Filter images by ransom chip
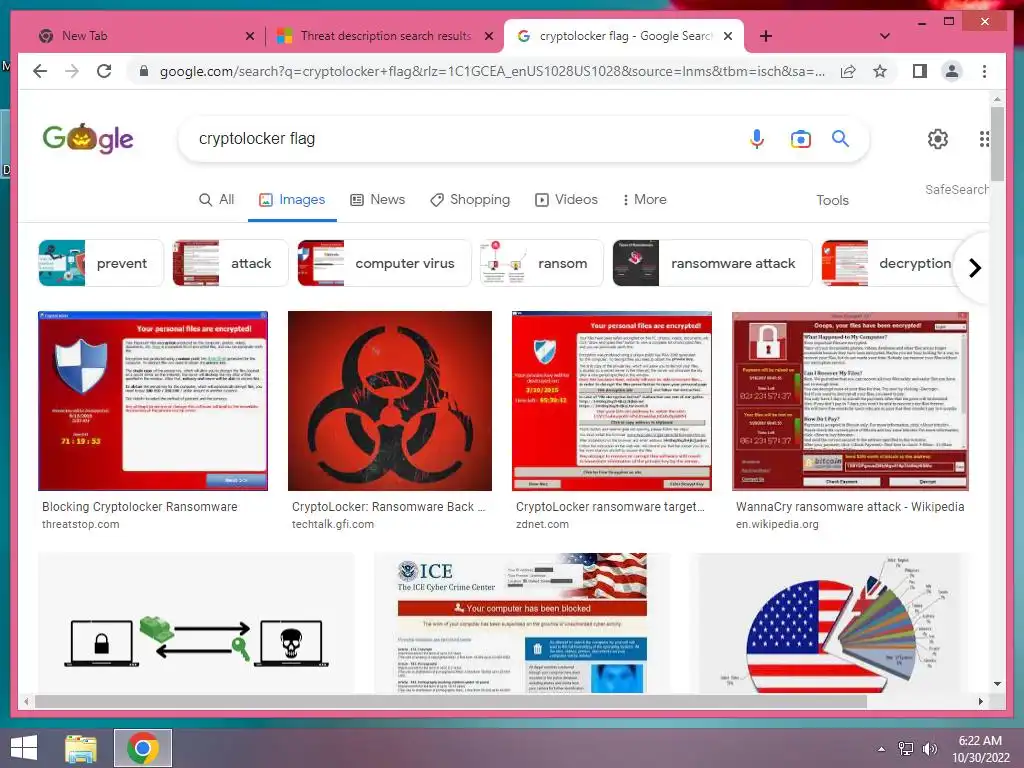 [541, 263]
